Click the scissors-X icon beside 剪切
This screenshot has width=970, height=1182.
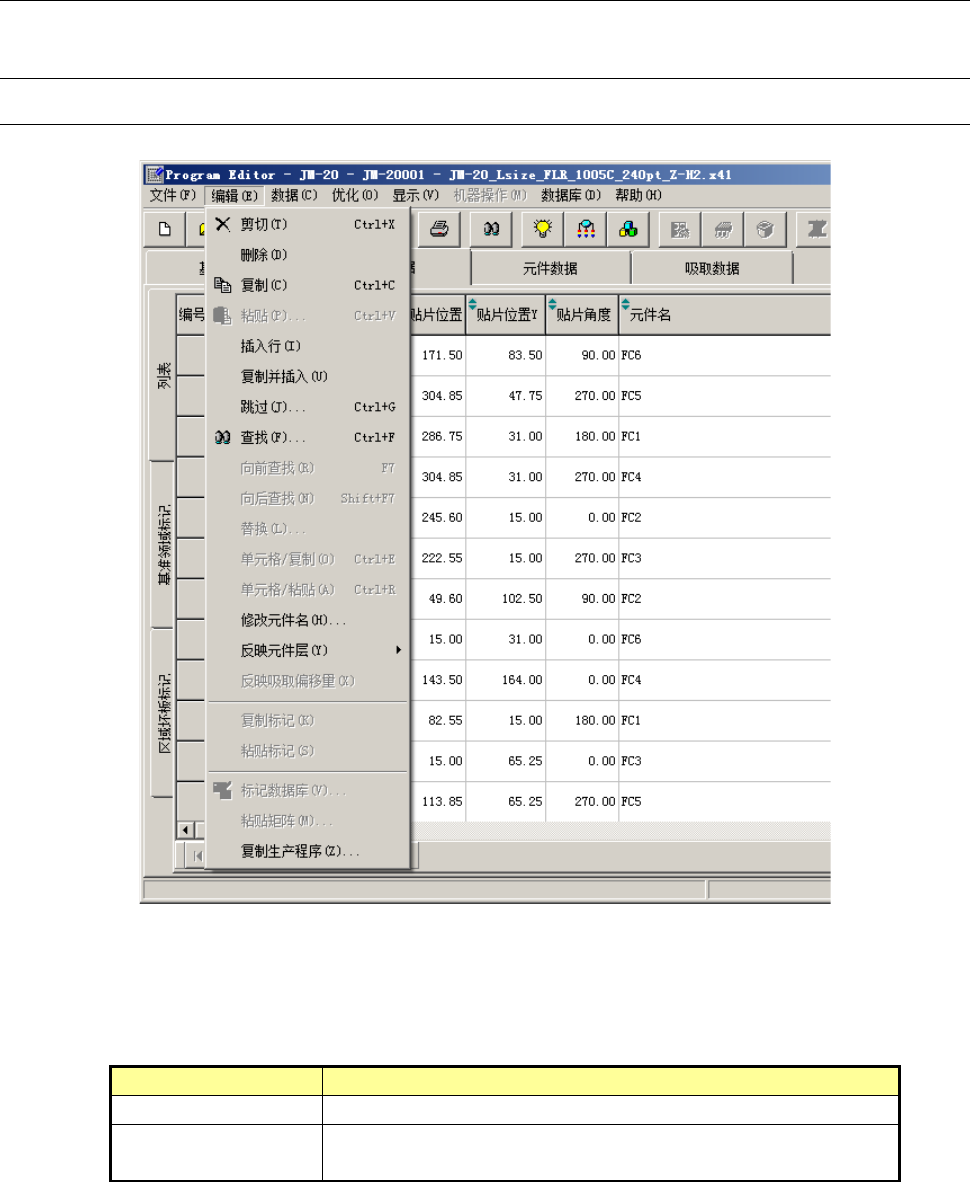222,224
